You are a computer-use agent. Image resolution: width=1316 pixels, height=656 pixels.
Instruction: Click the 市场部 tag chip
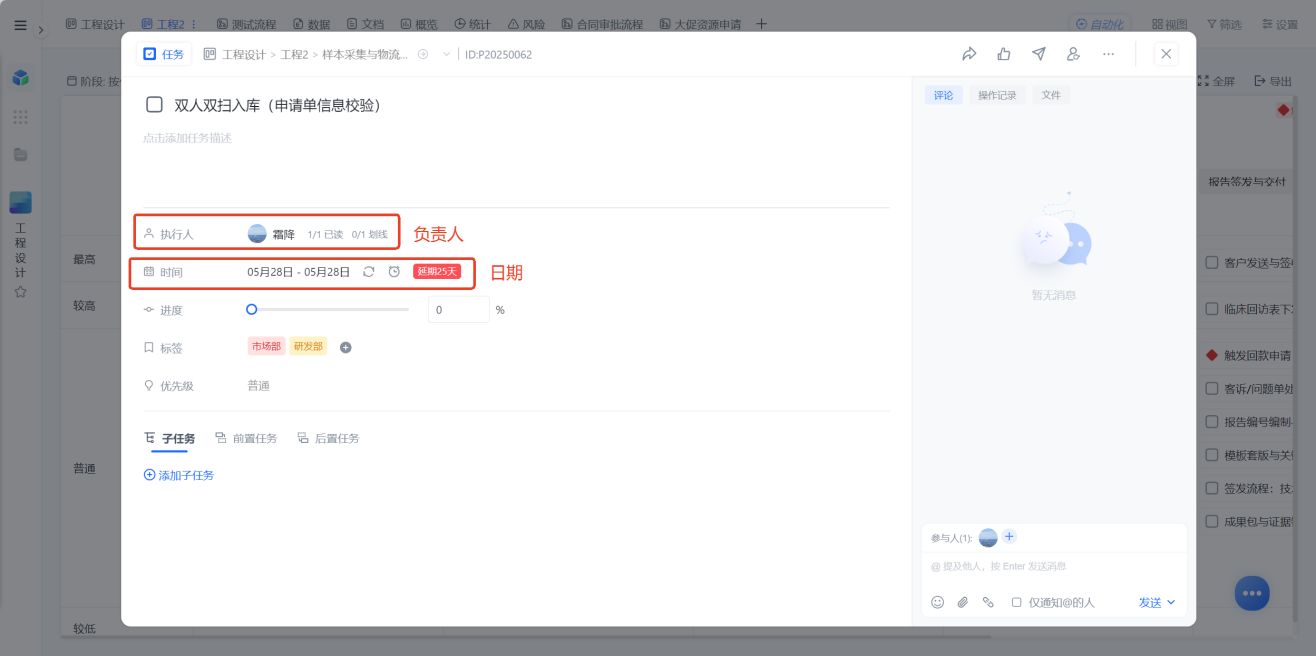[266, 346]
